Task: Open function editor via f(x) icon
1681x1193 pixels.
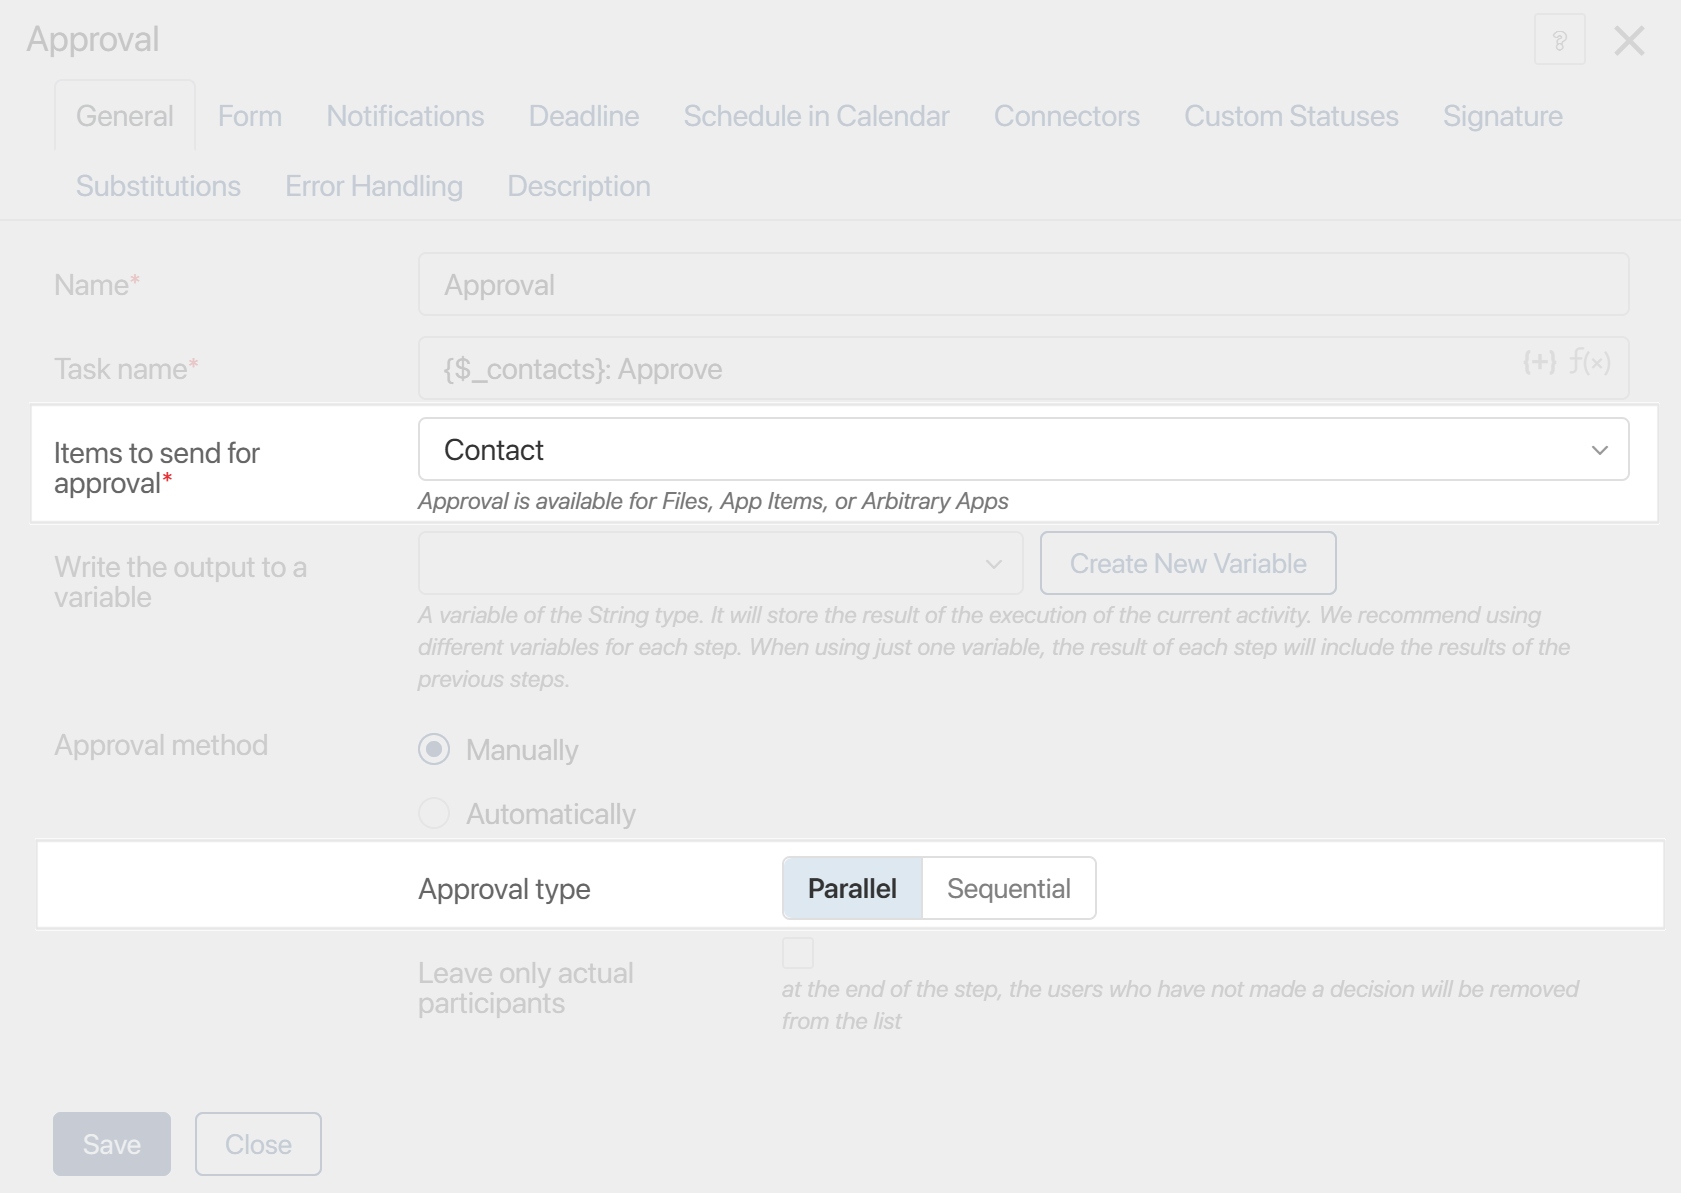Action: click(1589, 362)
